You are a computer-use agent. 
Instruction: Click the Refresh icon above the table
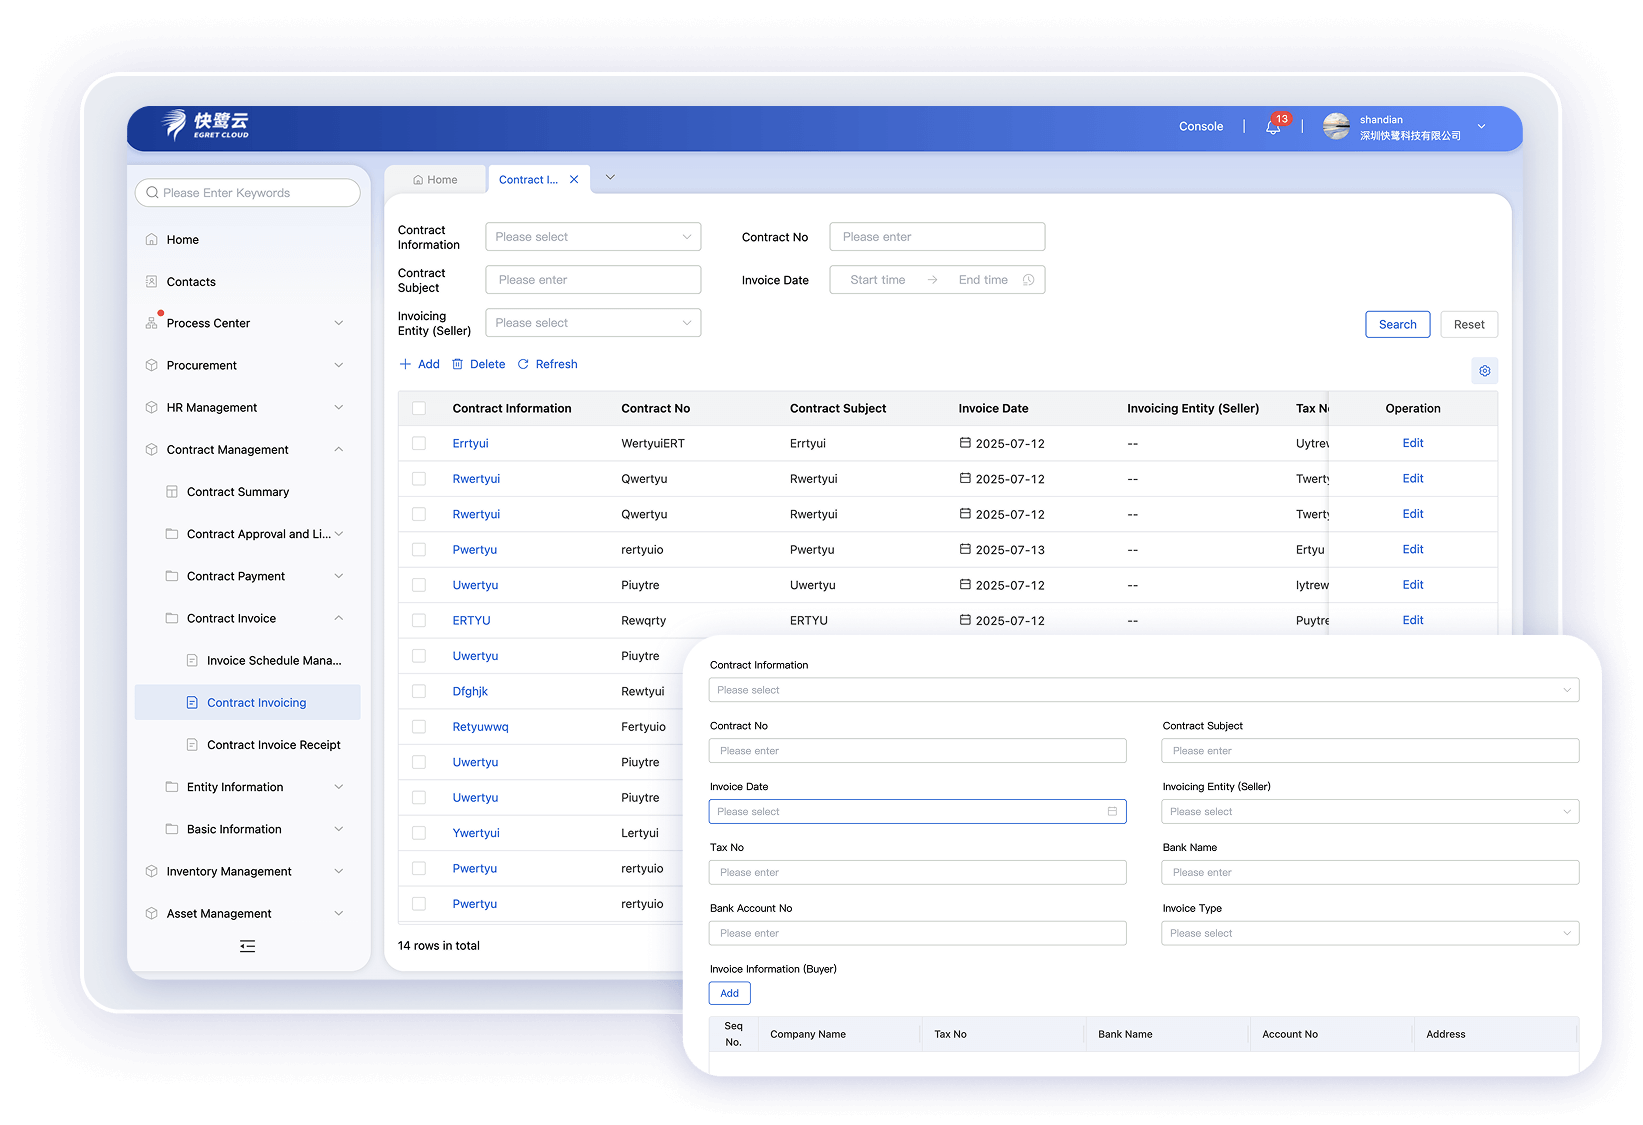pyautogui.click(x=523, y=365)
